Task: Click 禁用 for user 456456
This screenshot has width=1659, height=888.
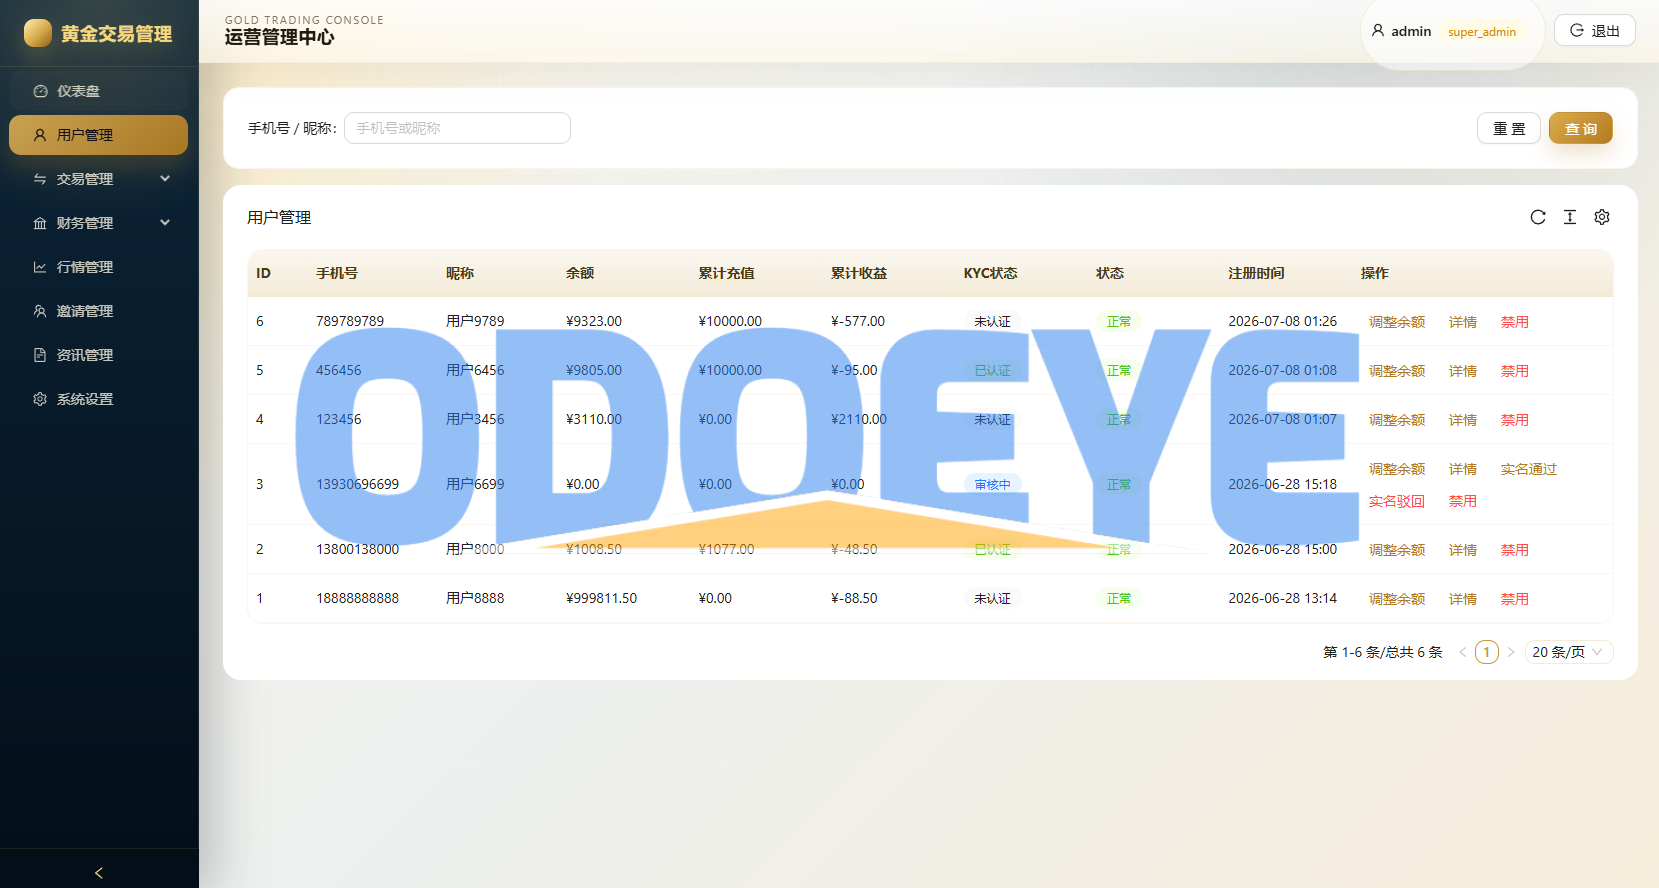Action: click(x=1514, y=371)
